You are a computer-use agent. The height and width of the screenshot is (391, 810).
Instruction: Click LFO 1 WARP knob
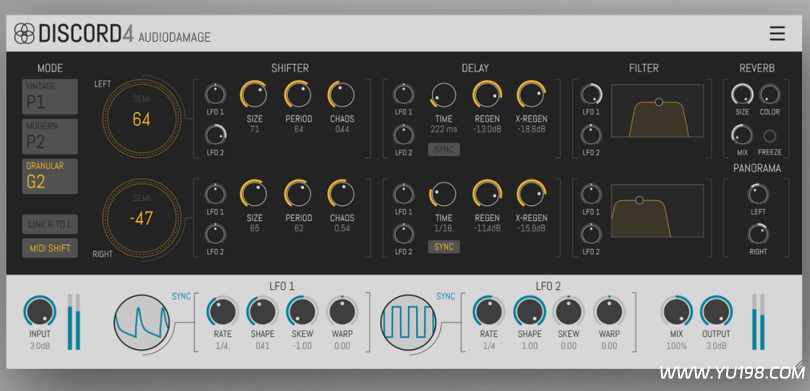342,312
